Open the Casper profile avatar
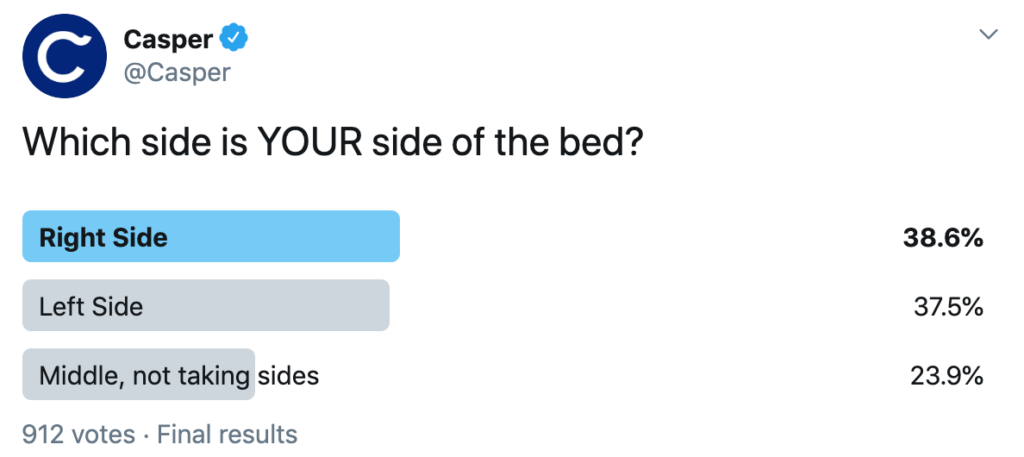Viewport: 1024px width, 457px height. coord(64,56)
